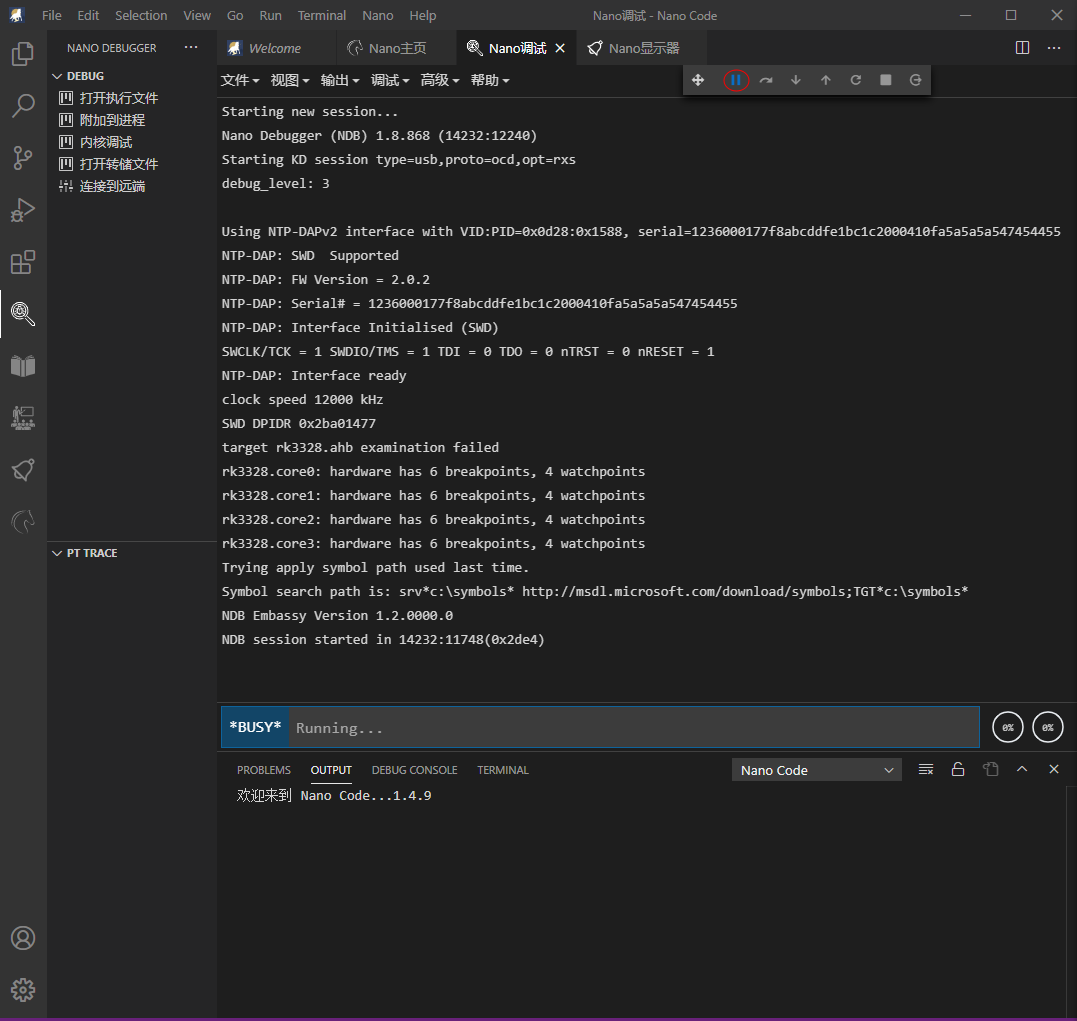Open the Nano Code output channel dropdown
Screen dimensions: 1077x1021
coord(816,770)
